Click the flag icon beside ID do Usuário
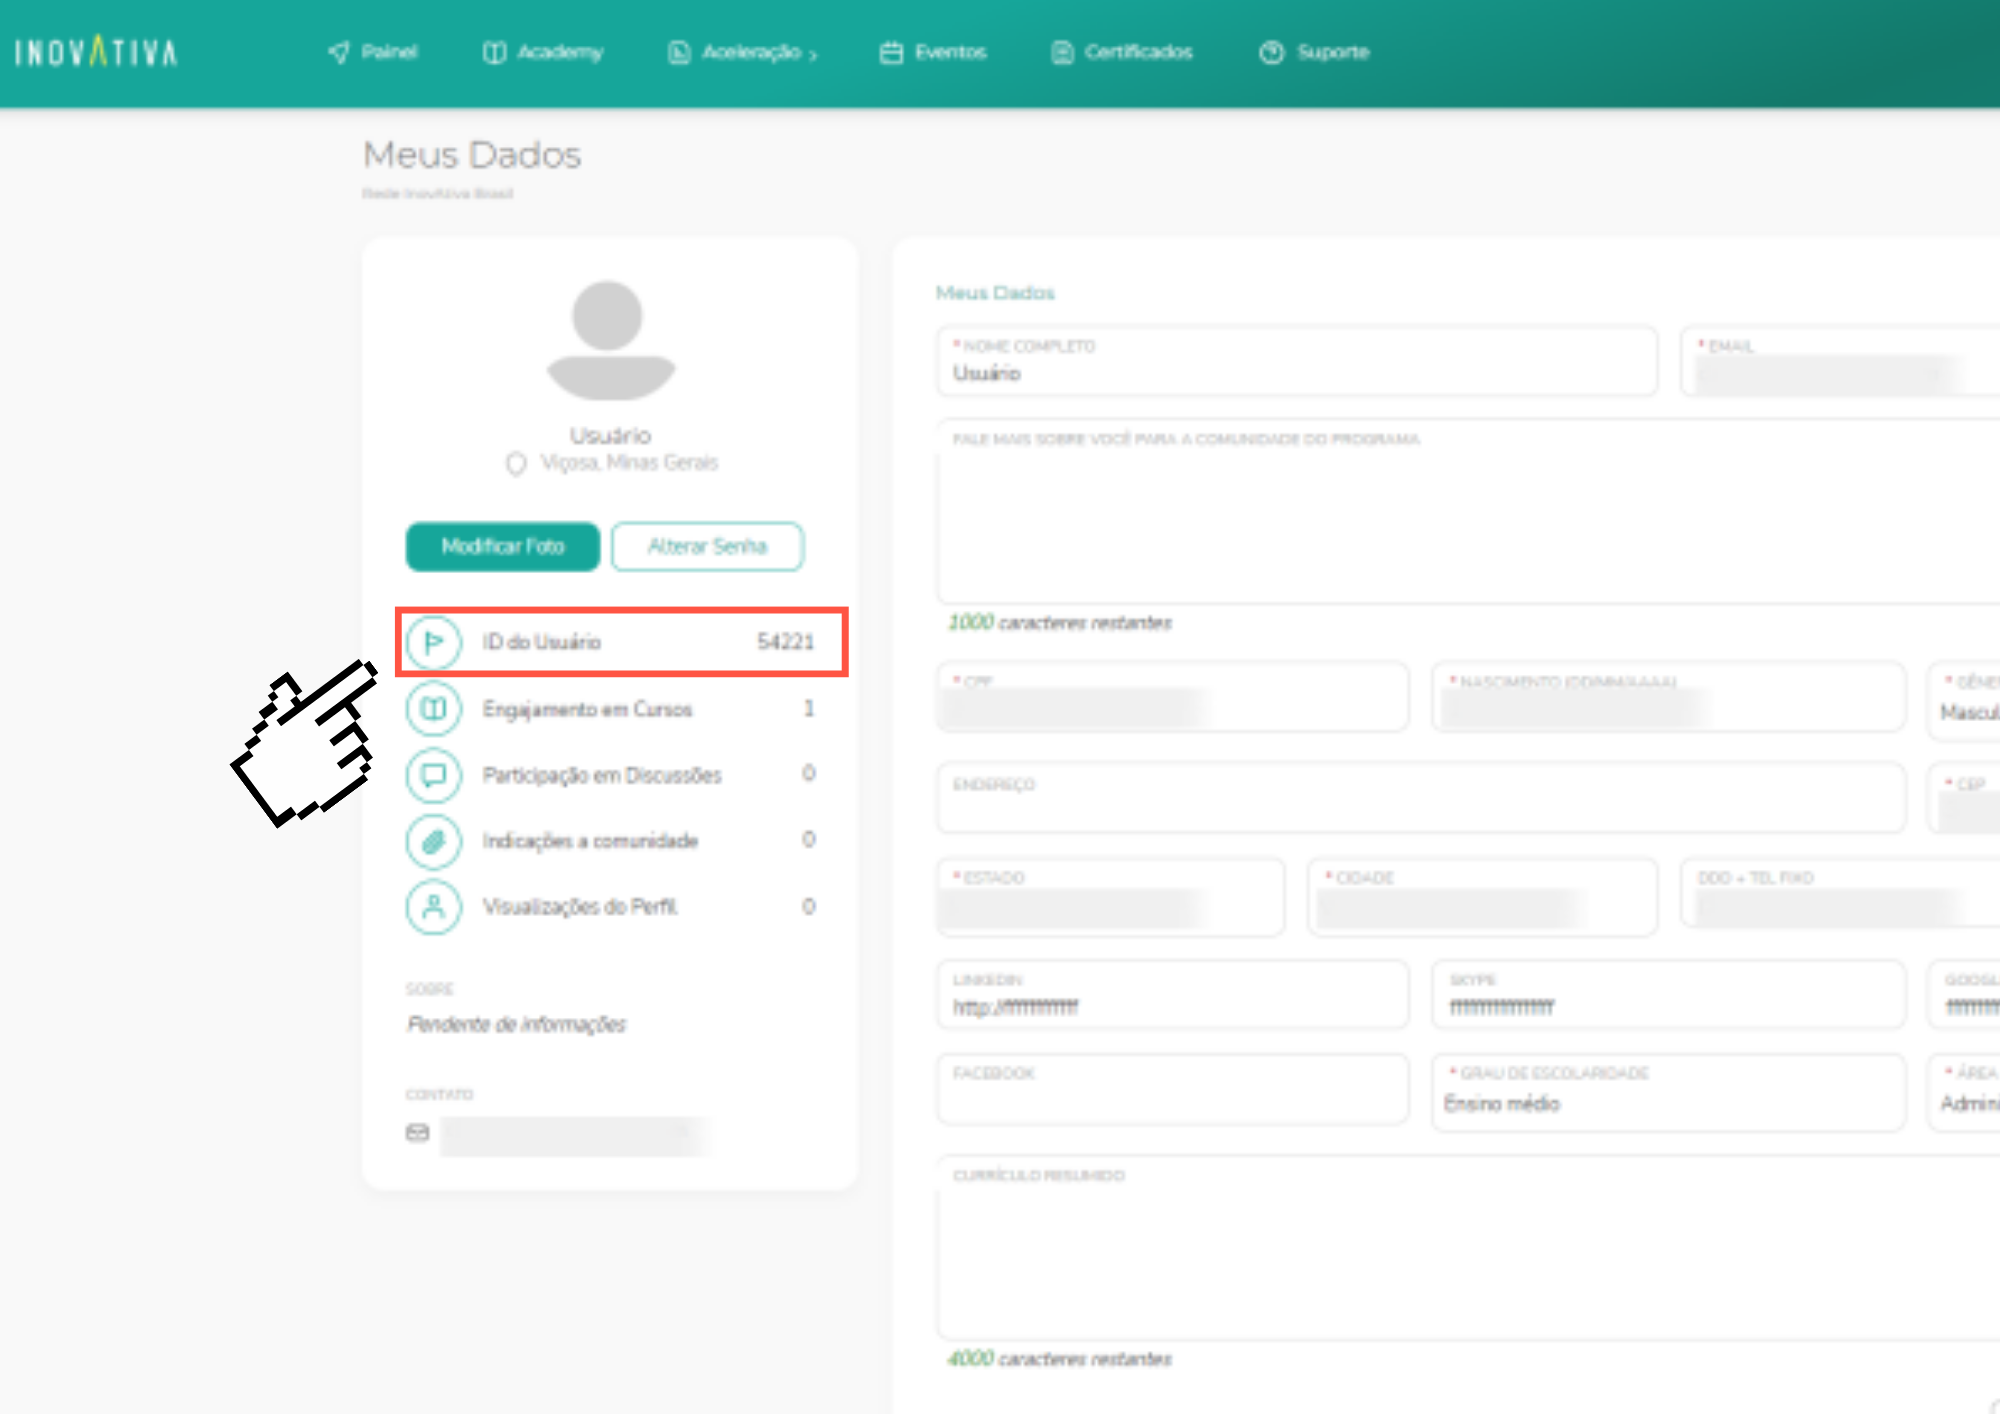Screen dimensions: 2000x1414 433,642
